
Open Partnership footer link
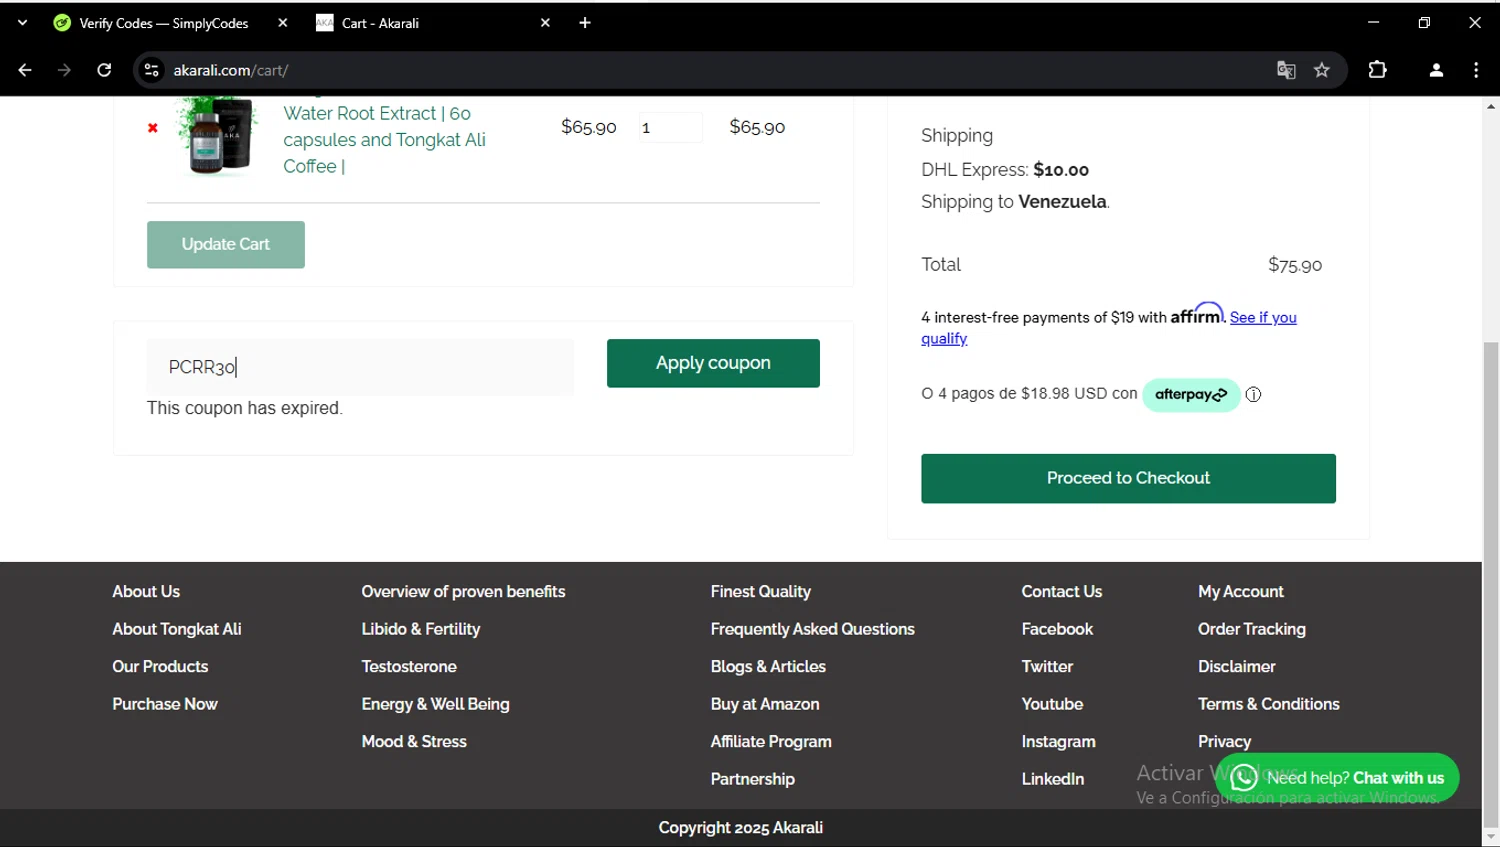coord(752,779)
